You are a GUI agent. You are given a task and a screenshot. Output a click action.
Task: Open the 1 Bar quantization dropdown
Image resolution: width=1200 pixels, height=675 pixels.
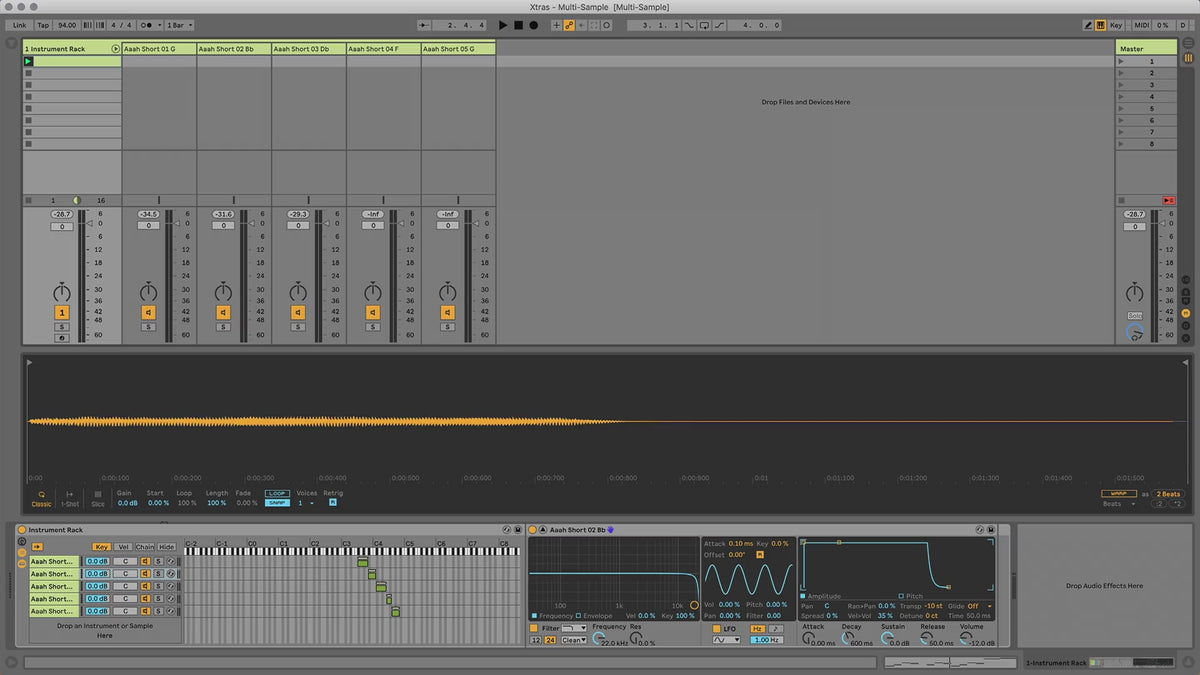(x=179, y=25)
